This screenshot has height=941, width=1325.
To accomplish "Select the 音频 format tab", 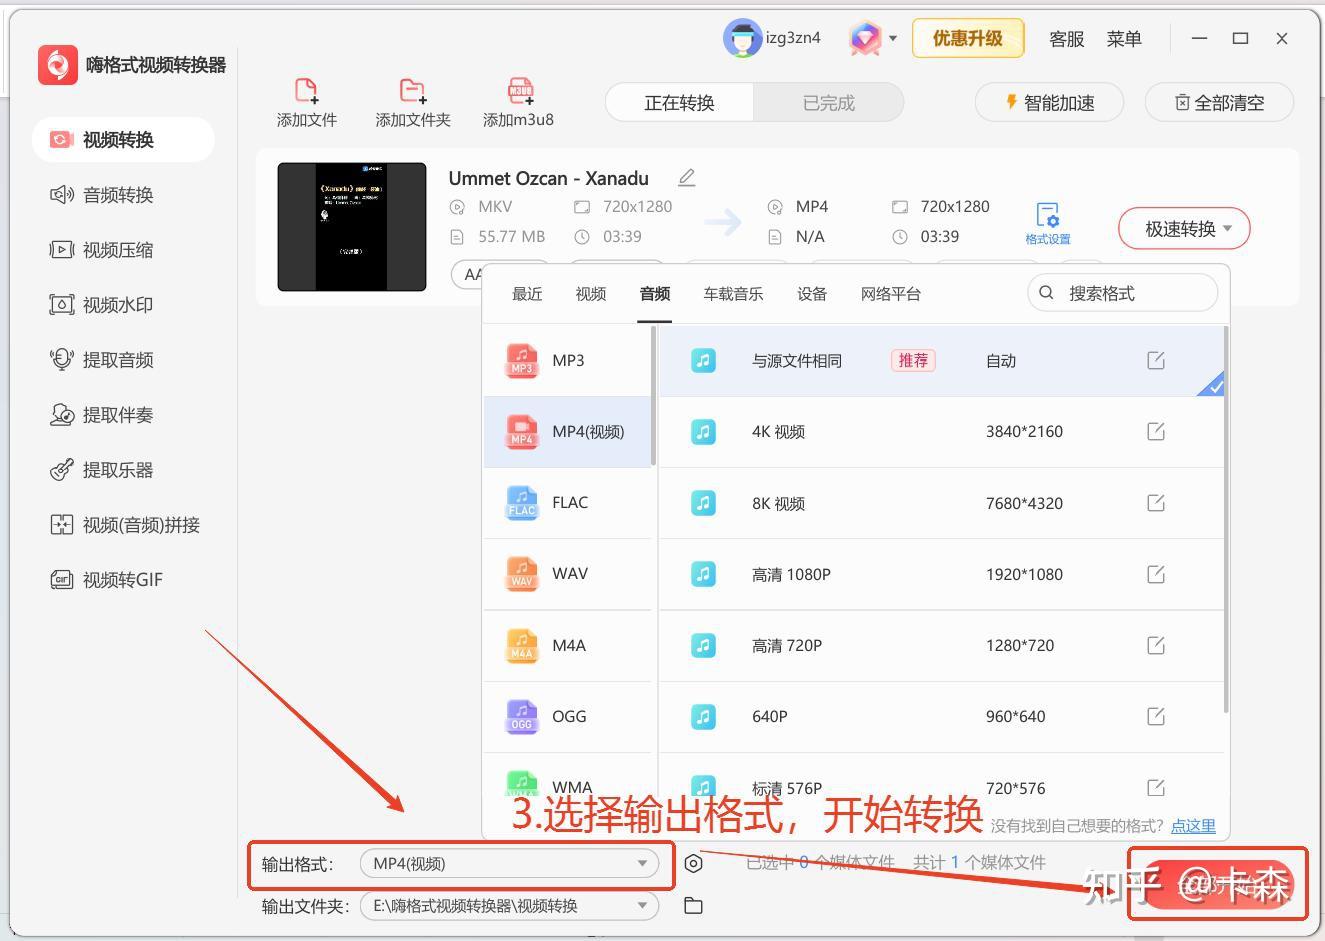I will click(x=655, y=294).
